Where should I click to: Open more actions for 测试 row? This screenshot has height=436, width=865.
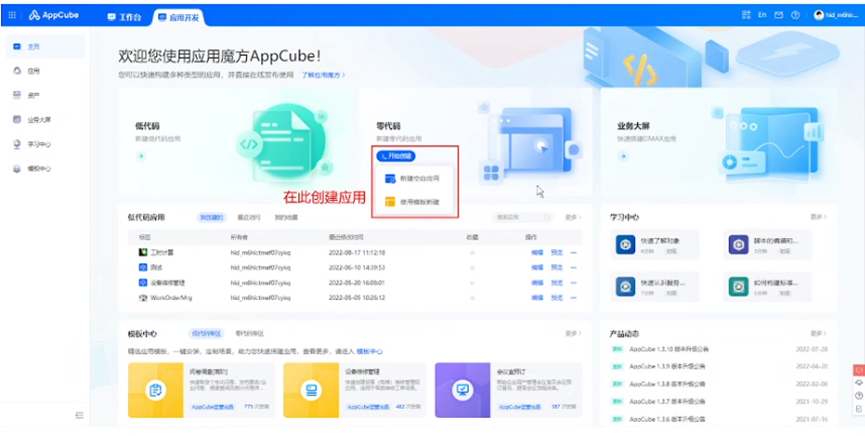coord(574,268)
